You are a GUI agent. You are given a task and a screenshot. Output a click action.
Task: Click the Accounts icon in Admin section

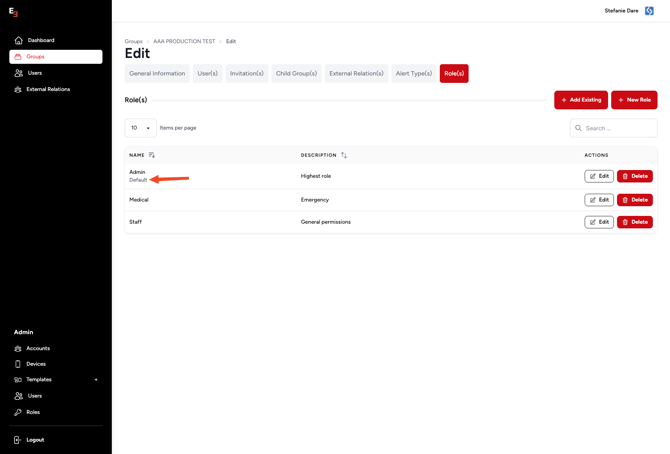(18, 348)
